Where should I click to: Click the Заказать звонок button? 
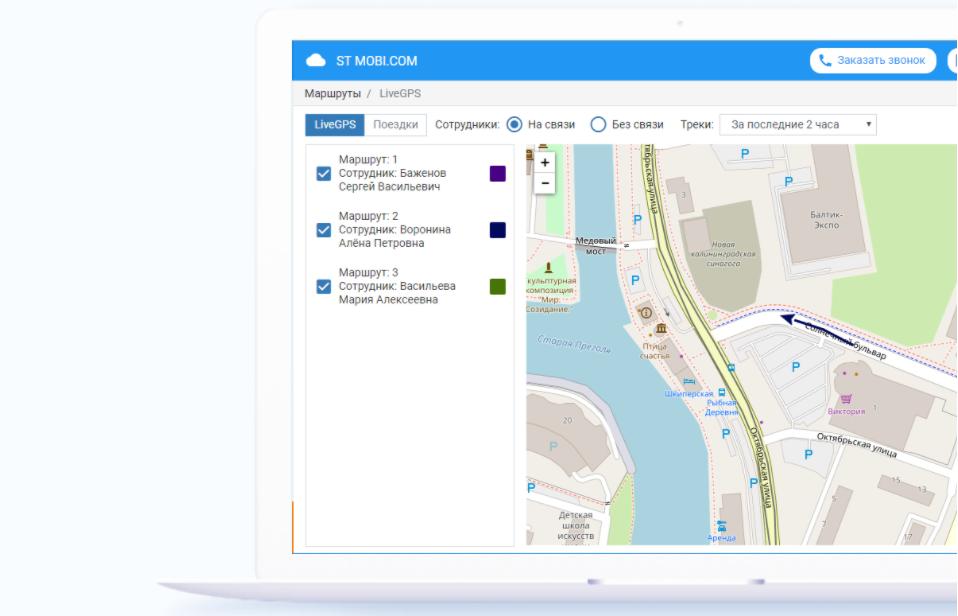[x=872, y=60]
